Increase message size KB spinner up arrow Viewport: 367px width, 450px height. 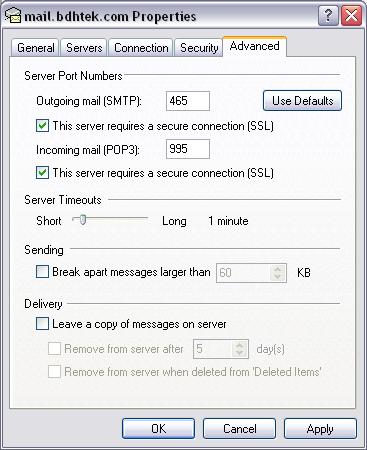(x=278, y=269)
